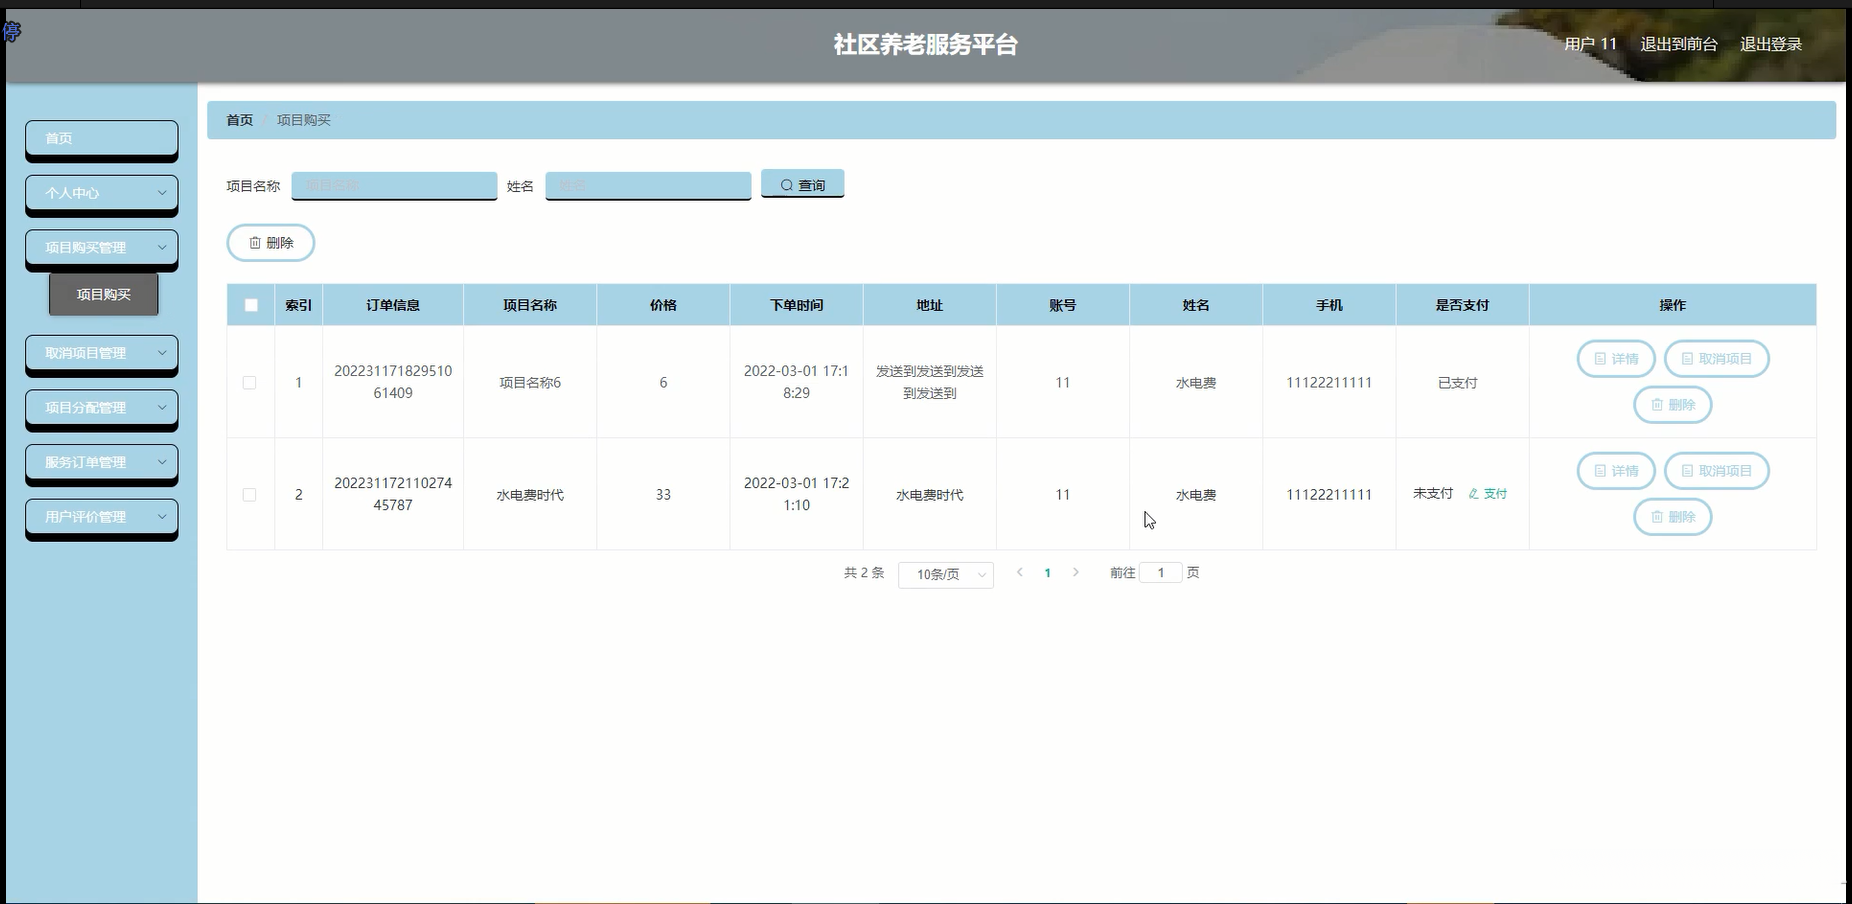Collapse the 项目购买管理 sidebar menu
The image size is (1852, 904).
102,248
